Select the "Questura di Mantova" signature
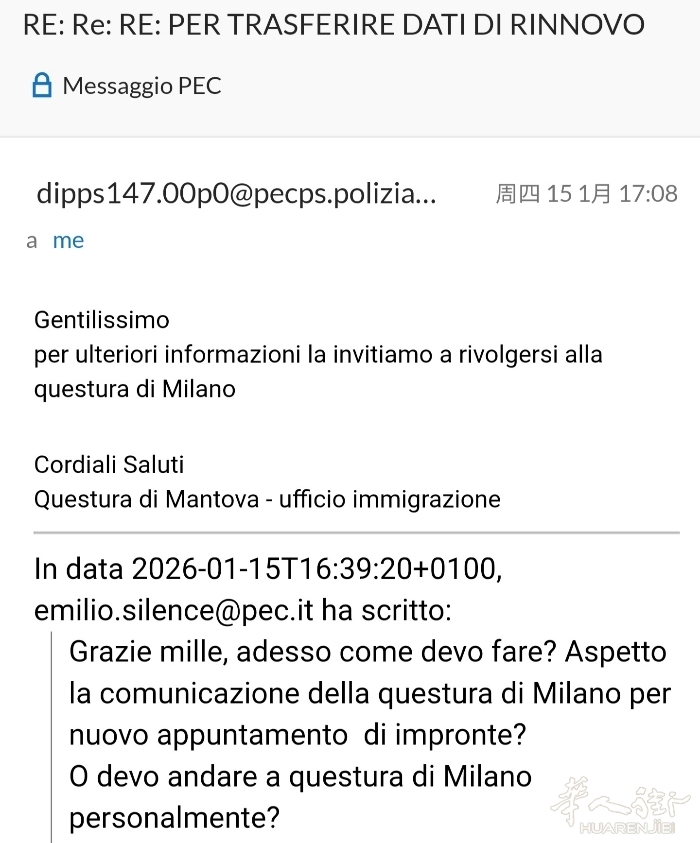The width and height of the screenshot is (700, 843). [x=267, y=498]
